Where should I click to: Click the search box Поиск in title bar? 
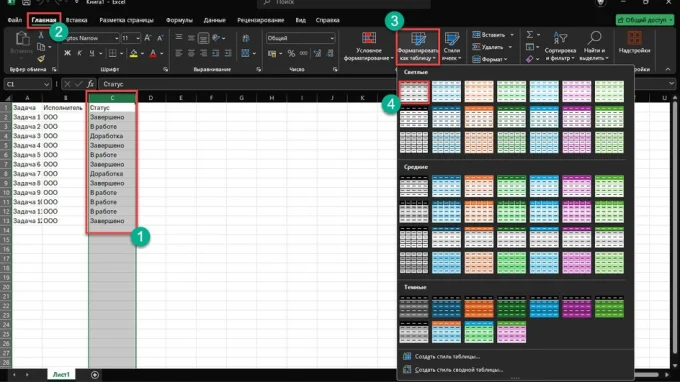tap(343, 3)
